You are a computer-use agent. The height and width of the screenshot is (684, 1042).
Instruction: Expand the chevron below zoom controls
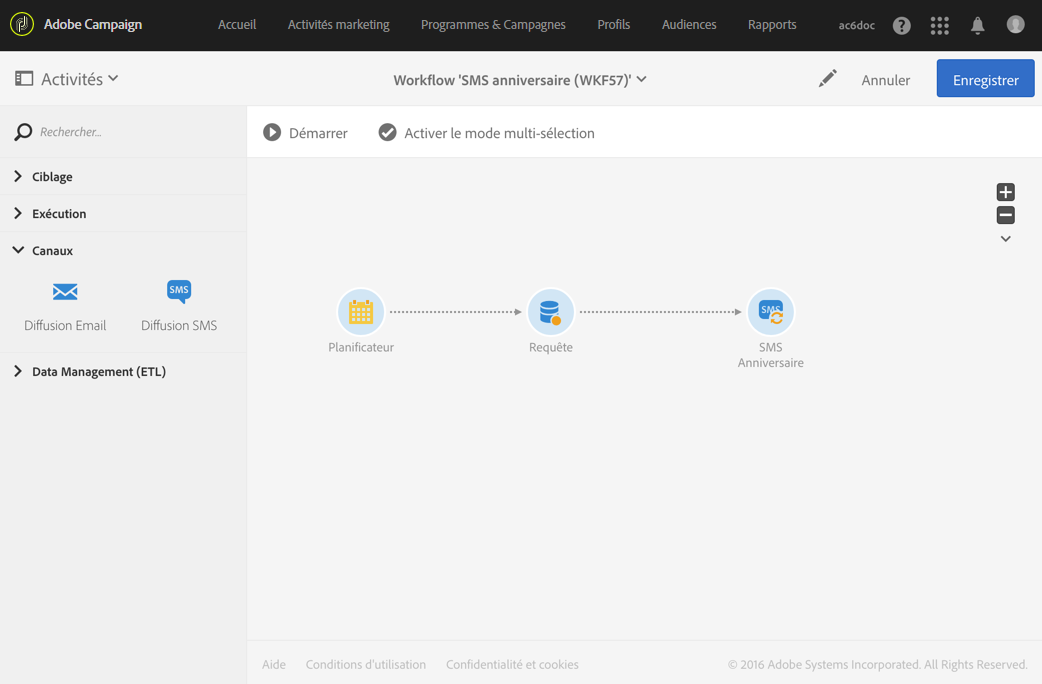(x=1005, y=239)
